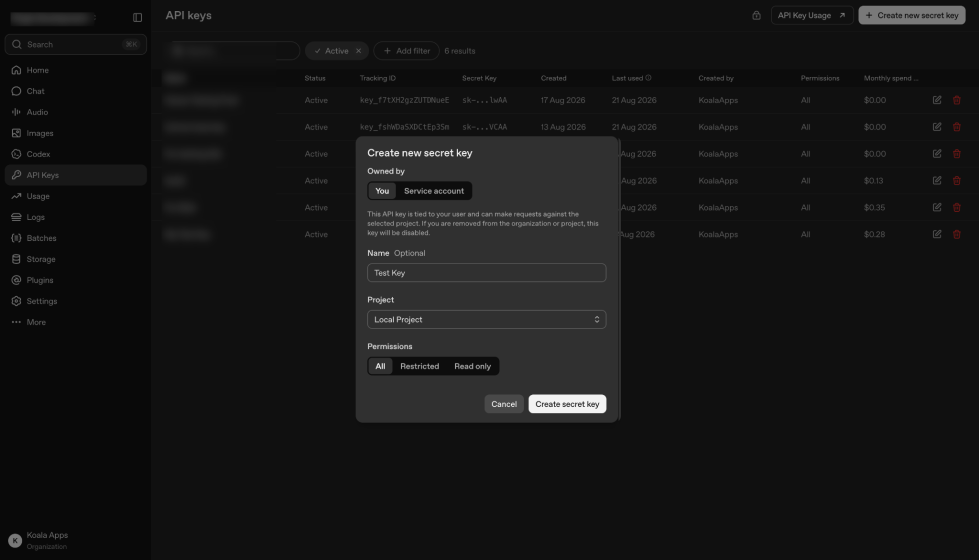Screen dimensions: 979x560
Task: Click the sidebar Search field
Action: click(76, 44)
